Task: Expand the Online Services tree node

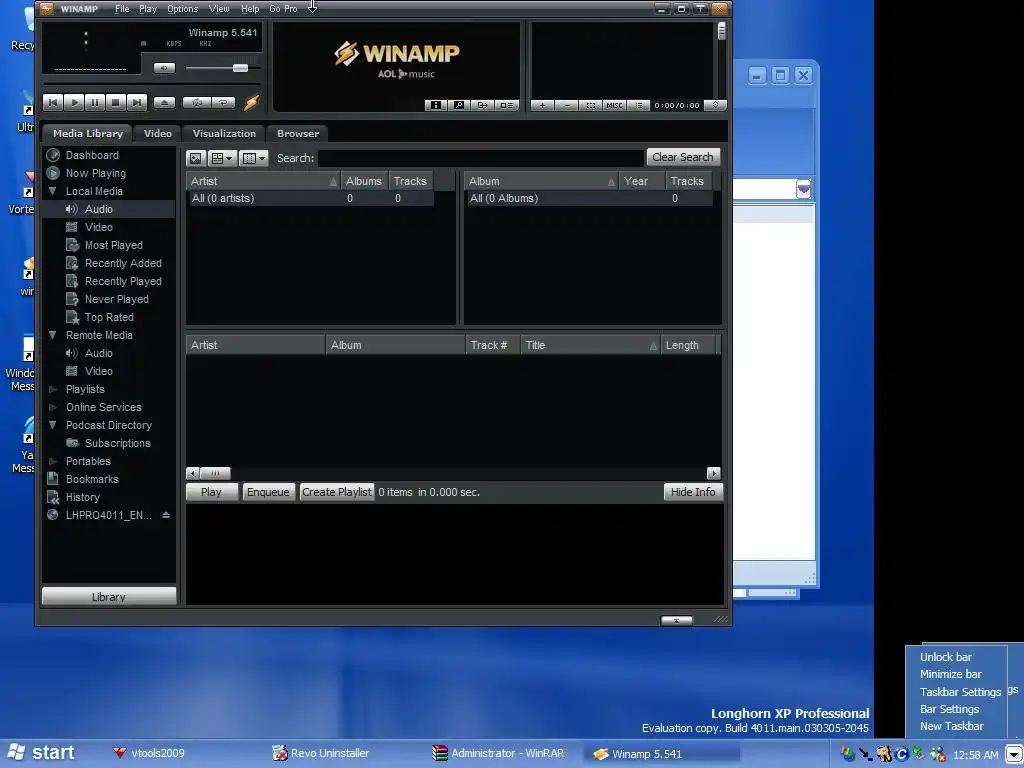Action: (53, 407)
